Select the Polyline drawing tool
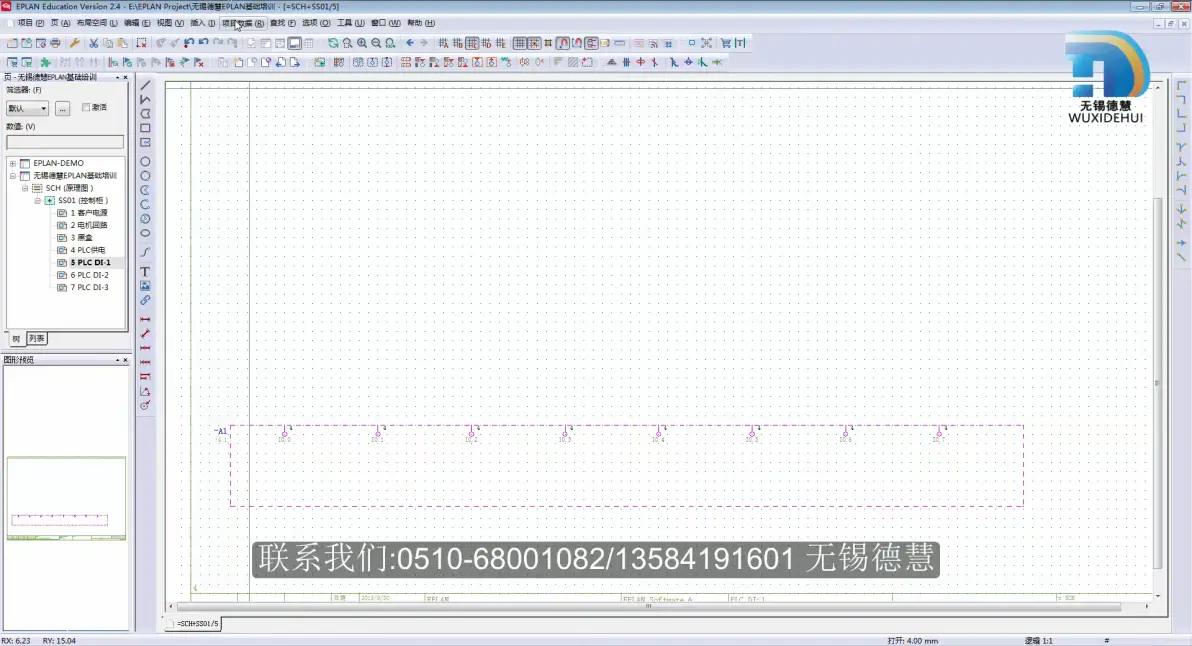1192x646 pixels. point(145,100)
